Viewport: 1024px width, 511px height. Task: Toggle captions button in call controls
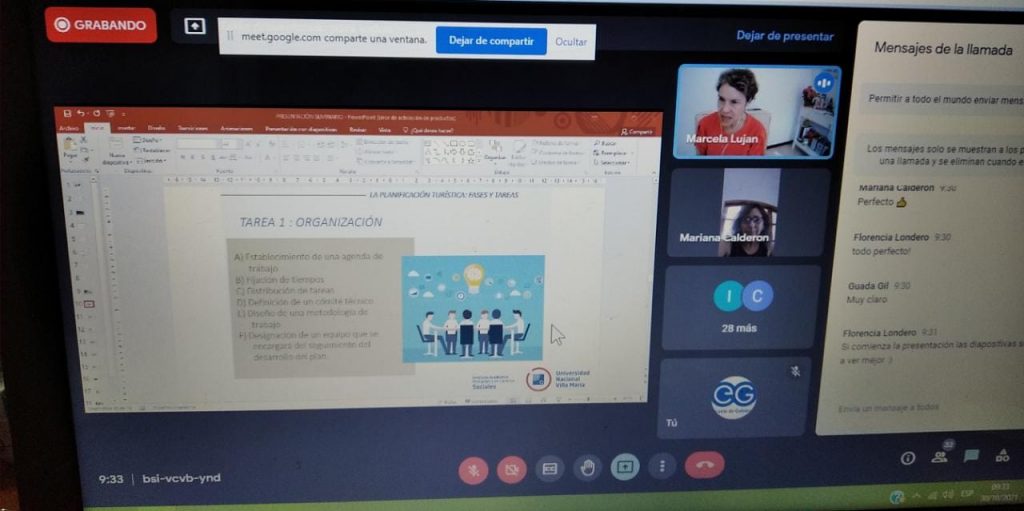point(549,468)
